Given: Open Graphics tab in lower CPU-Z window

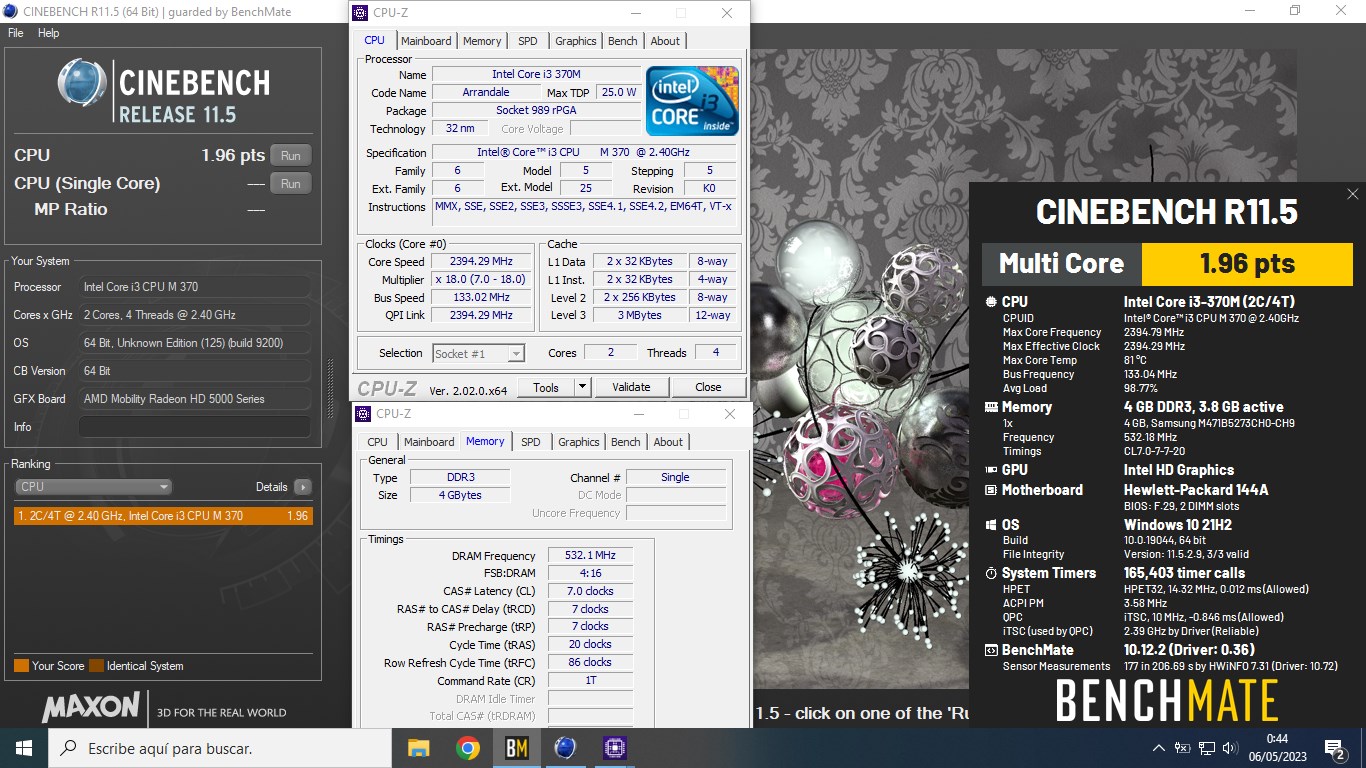Looking at the screenshot, I should [x=579, y=442].
